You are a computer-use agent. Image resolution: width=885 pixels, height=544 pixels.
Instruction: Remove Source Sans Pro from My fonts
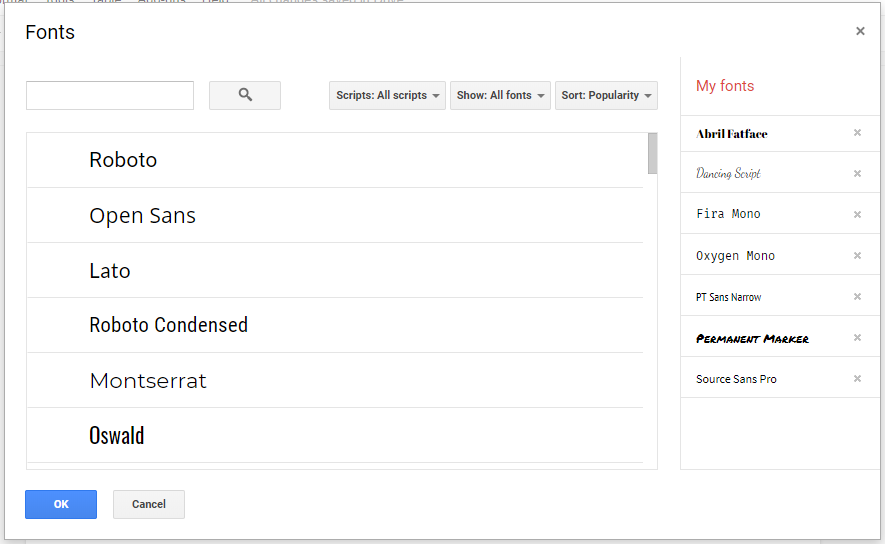(857, 379)
